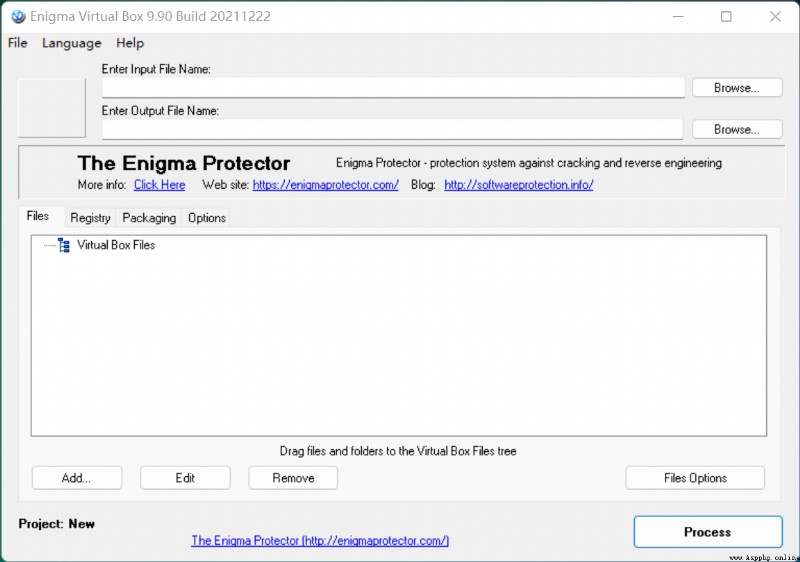Switch to the Options tab
Screen dimensions: 800x562
point(207,218)
